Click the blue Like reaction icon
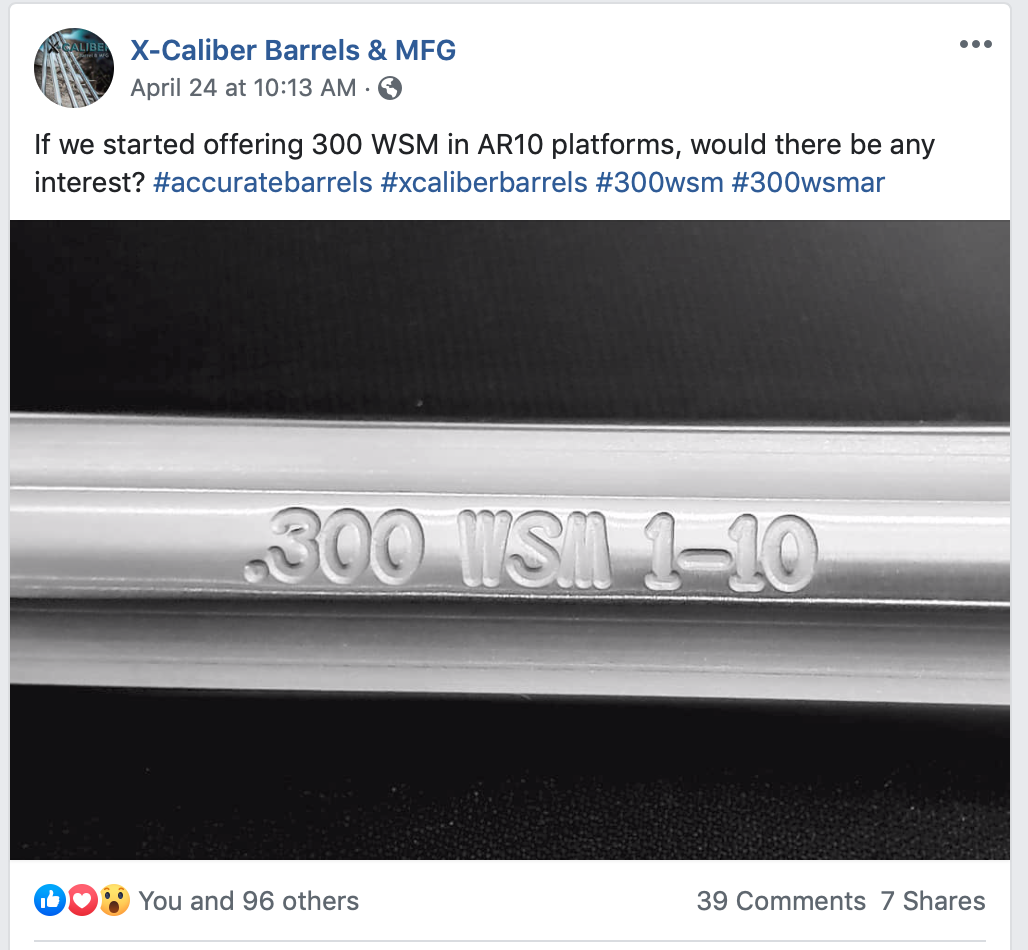 pyautogui.click(x=50, y=900)
